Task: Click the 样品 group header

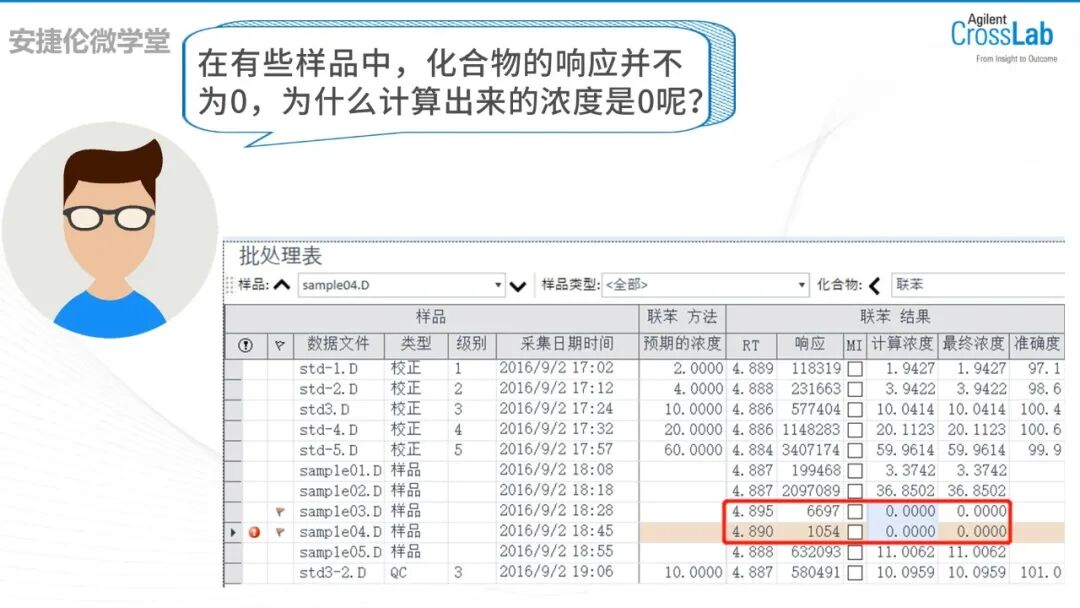Action: 432,317
